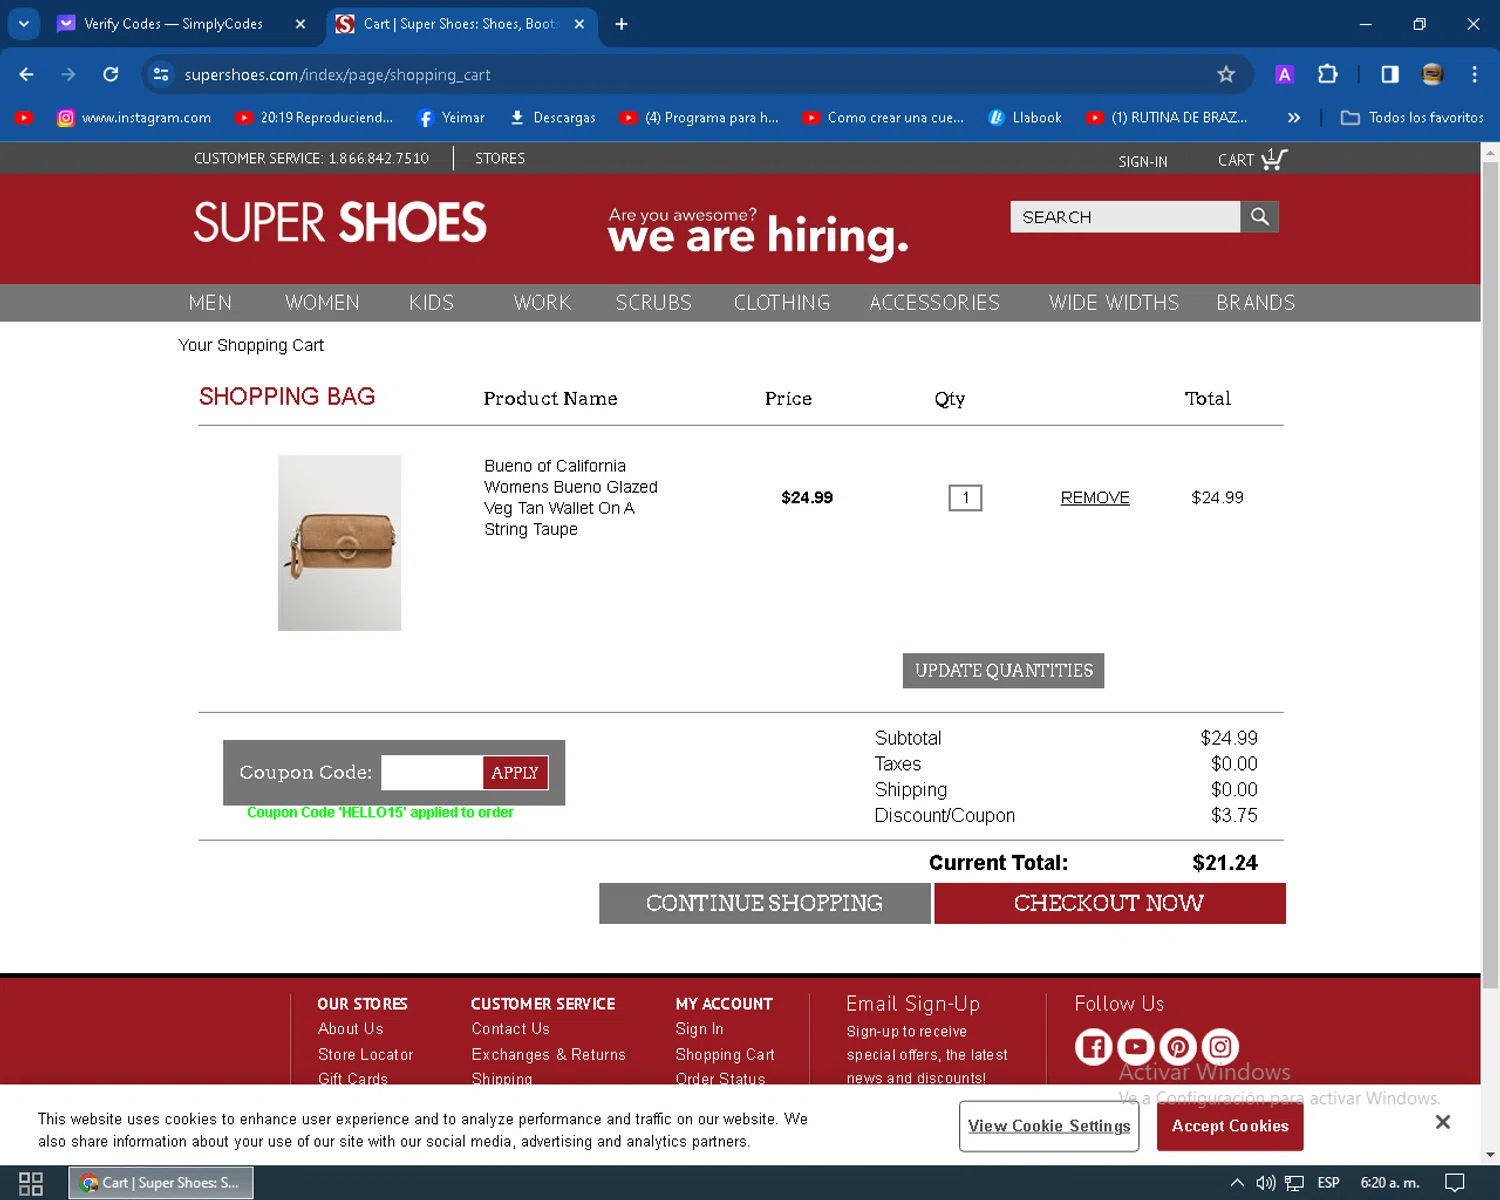
Task: Open SCRUBS navigation menu
Action: (x=653, y=303)
